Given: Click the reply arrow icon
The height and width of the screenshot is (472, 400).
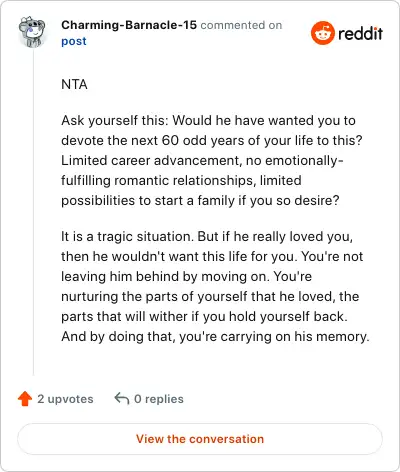Looking at the screenshot, I should [x=122, y=398].
